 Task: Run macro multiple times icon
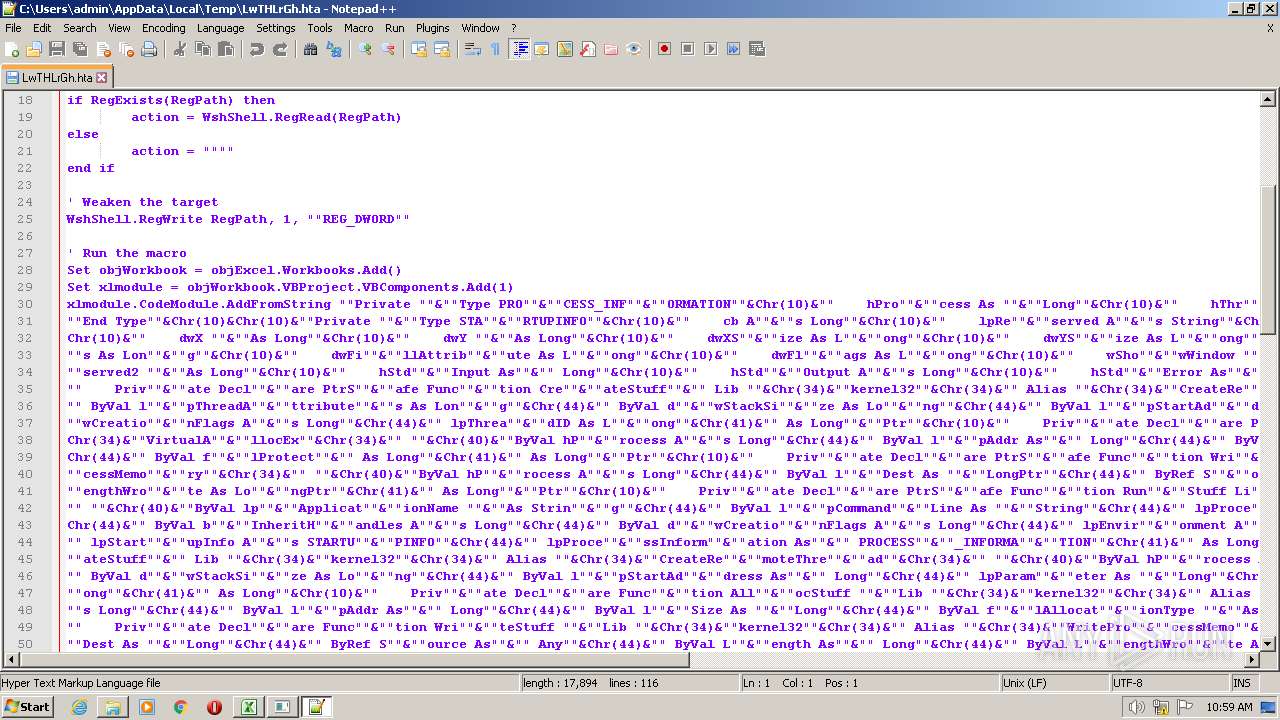coord(733,49)
